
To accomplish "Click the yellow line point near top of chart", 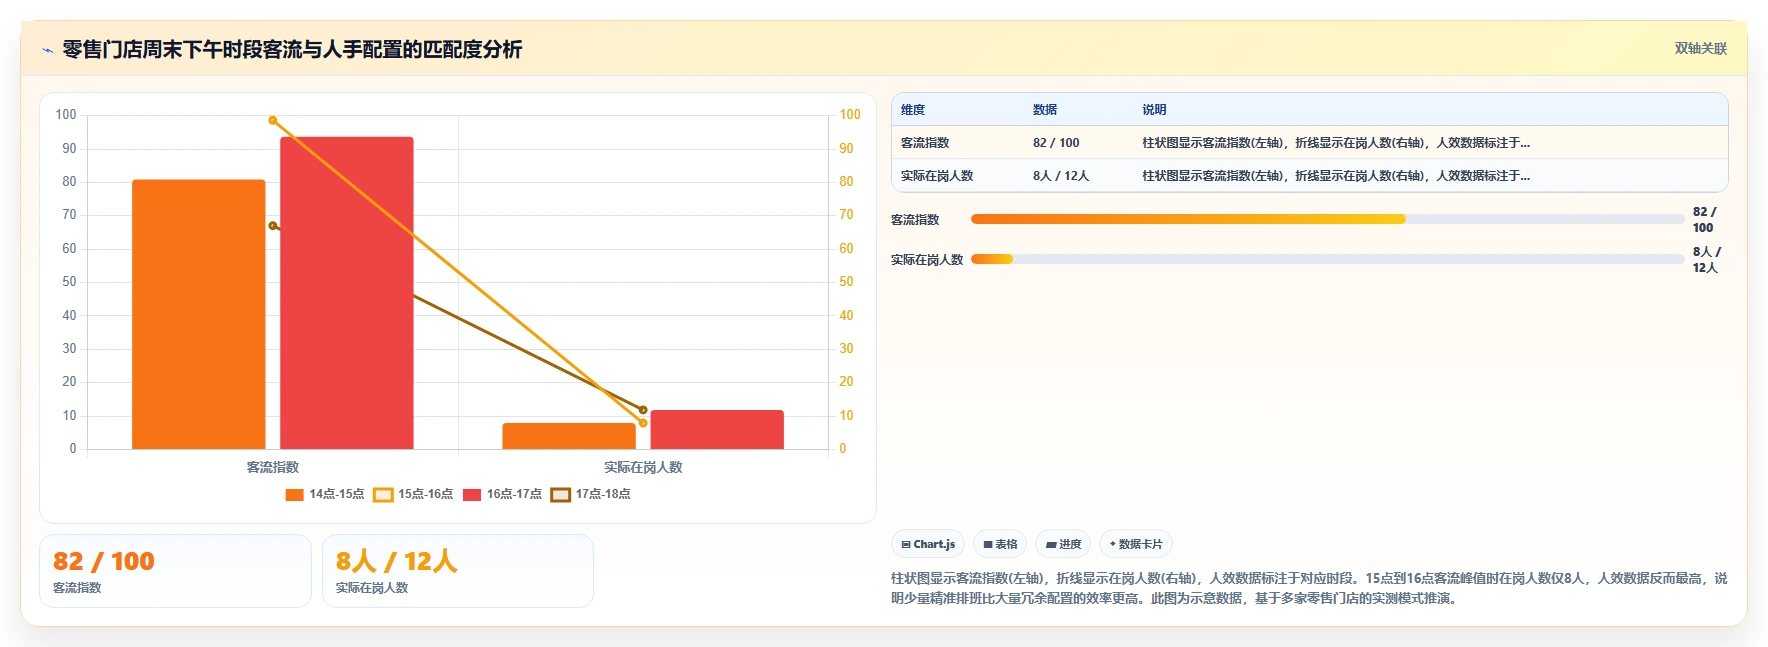I will [273, 120].
